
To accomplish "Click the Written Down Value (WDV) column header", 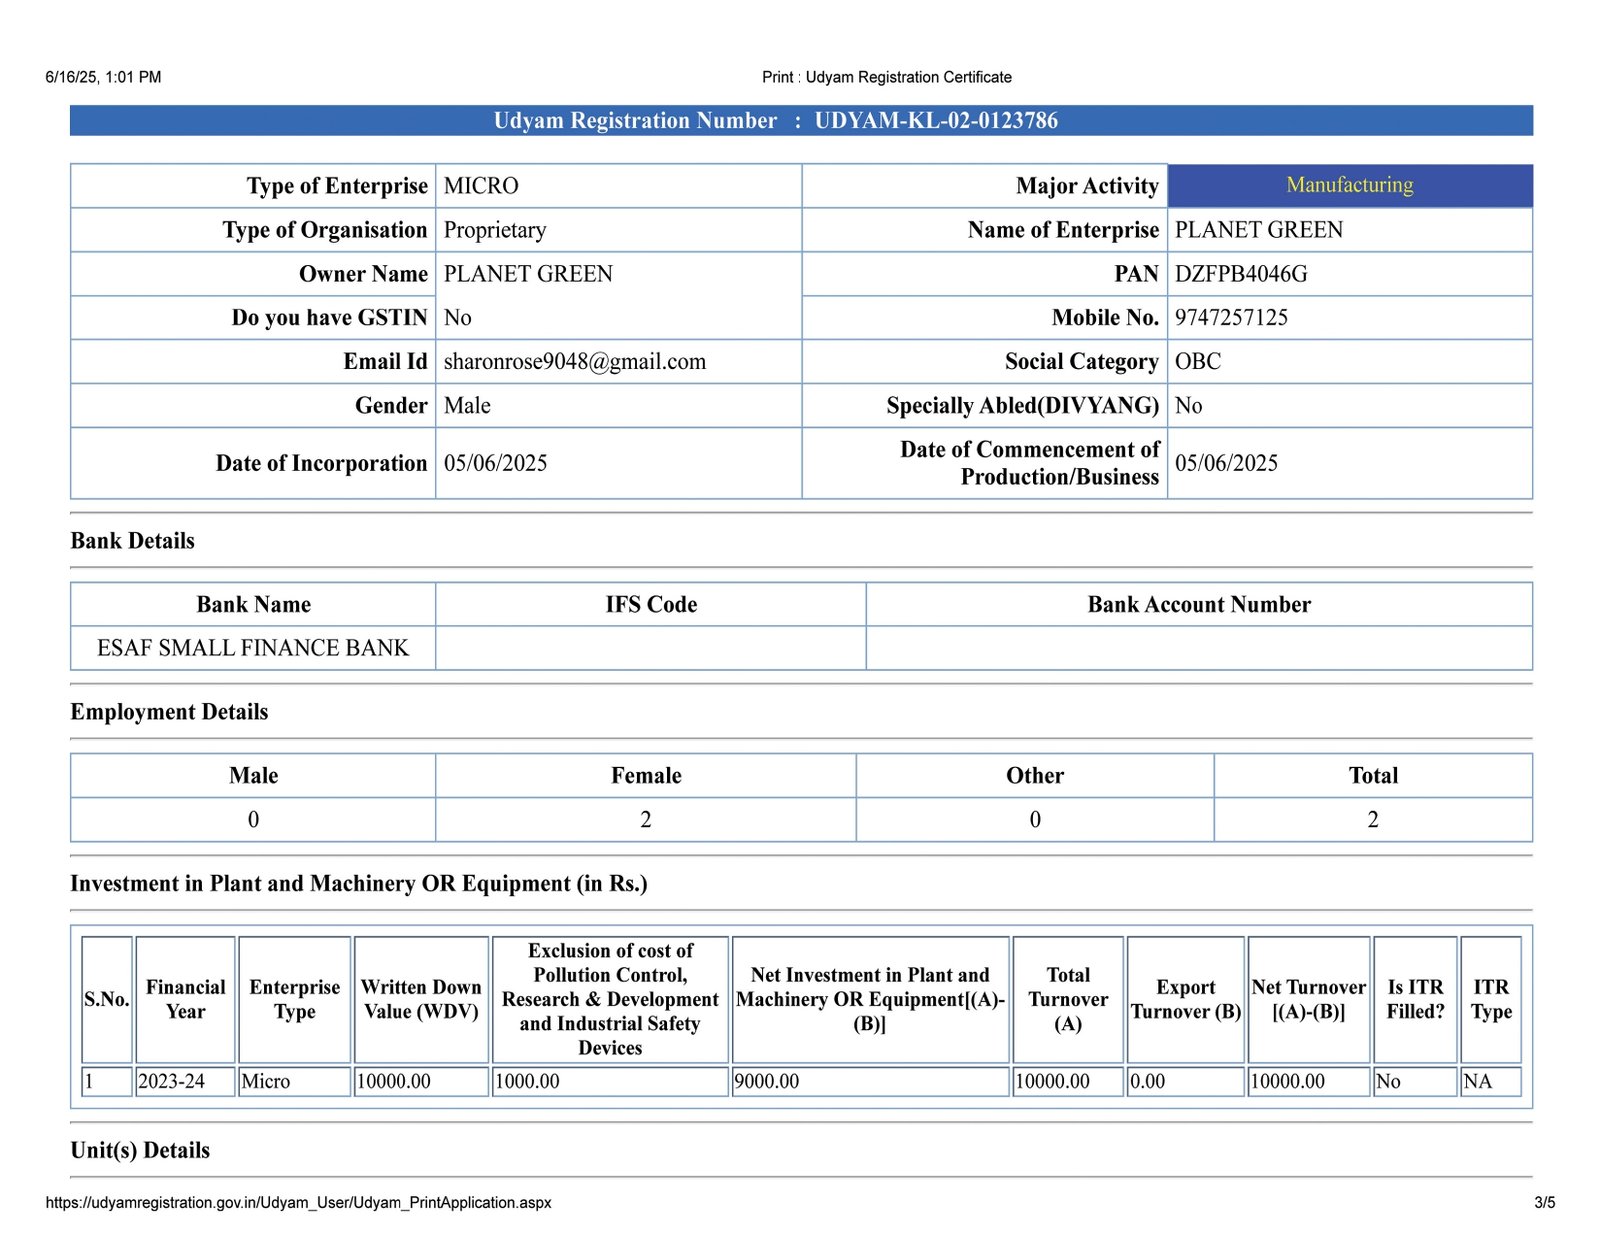I will (421, 999).
